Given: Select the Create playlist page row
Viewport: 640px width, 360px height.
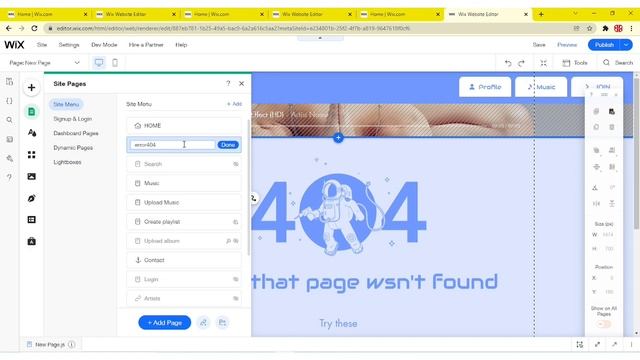Looking at the screenshot, I should 184,222.
